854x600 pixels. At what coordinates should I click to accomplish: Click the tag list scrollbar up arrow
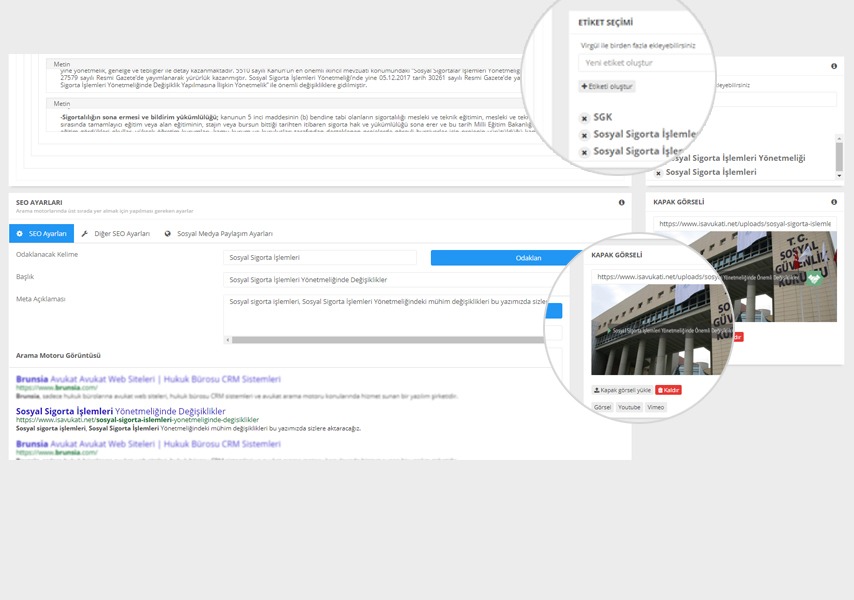pos(839,139)
